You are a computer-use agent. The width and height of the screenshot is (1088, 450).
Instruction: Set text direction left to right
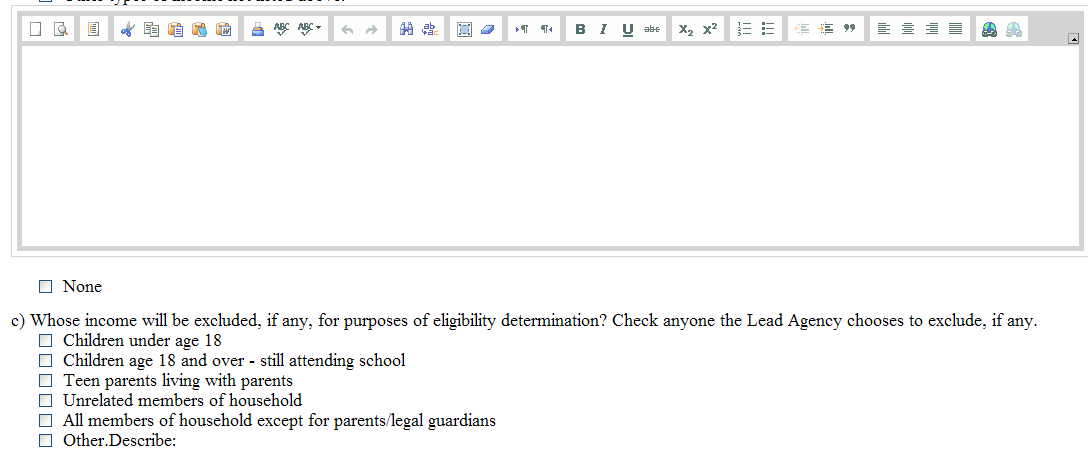click(522, 29)
